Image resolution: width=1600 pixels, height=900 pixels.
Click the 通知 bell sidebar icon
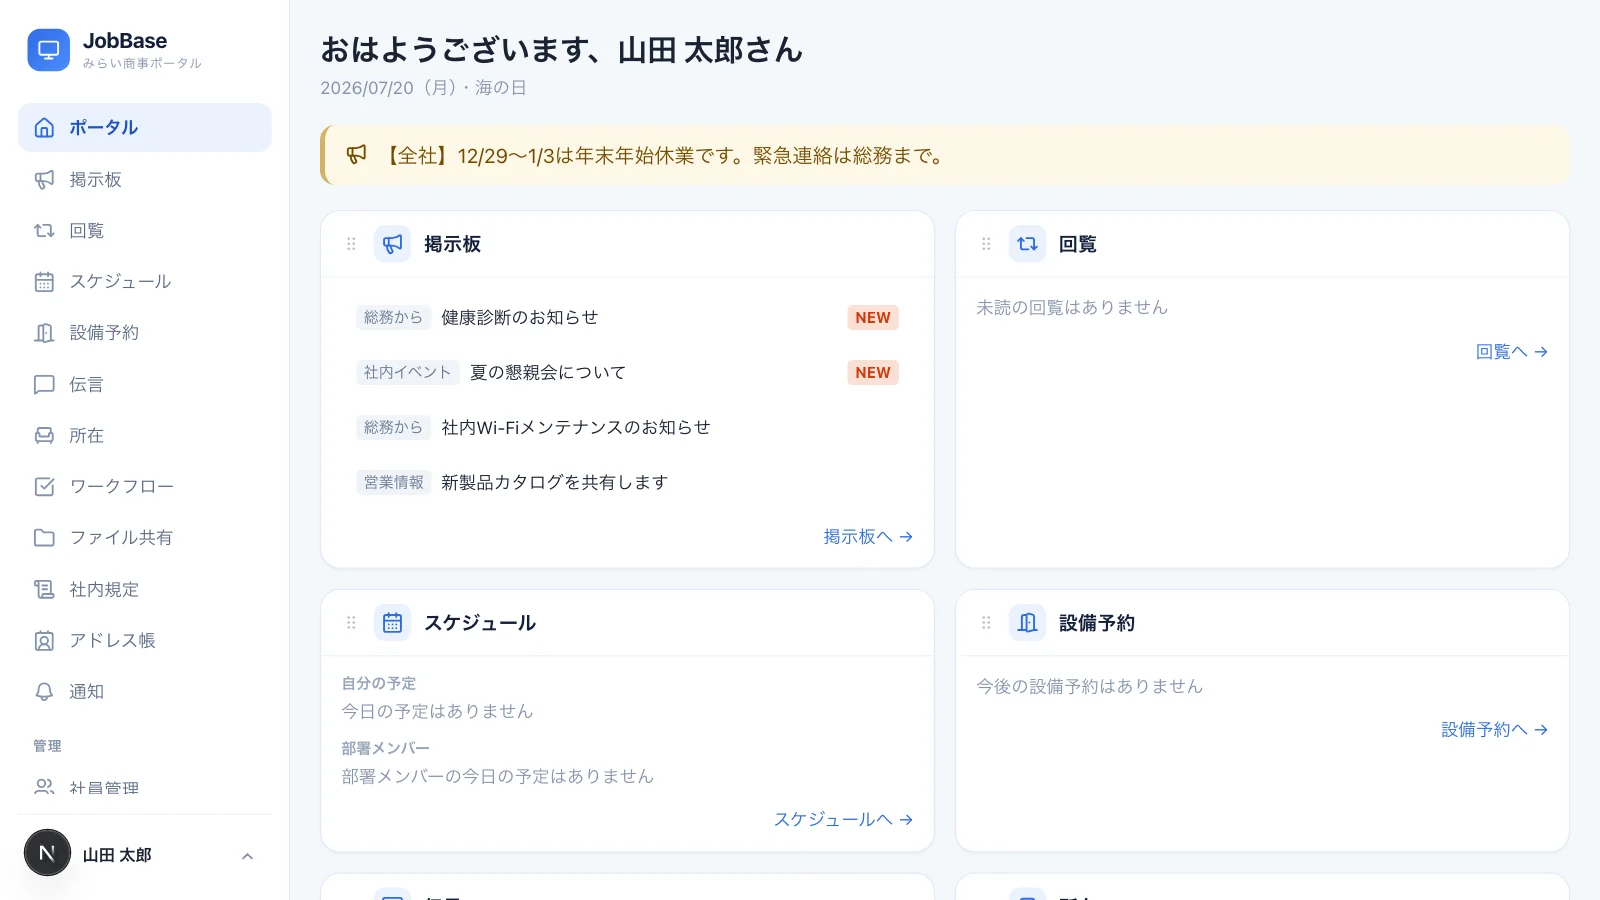tap(44, 692)
